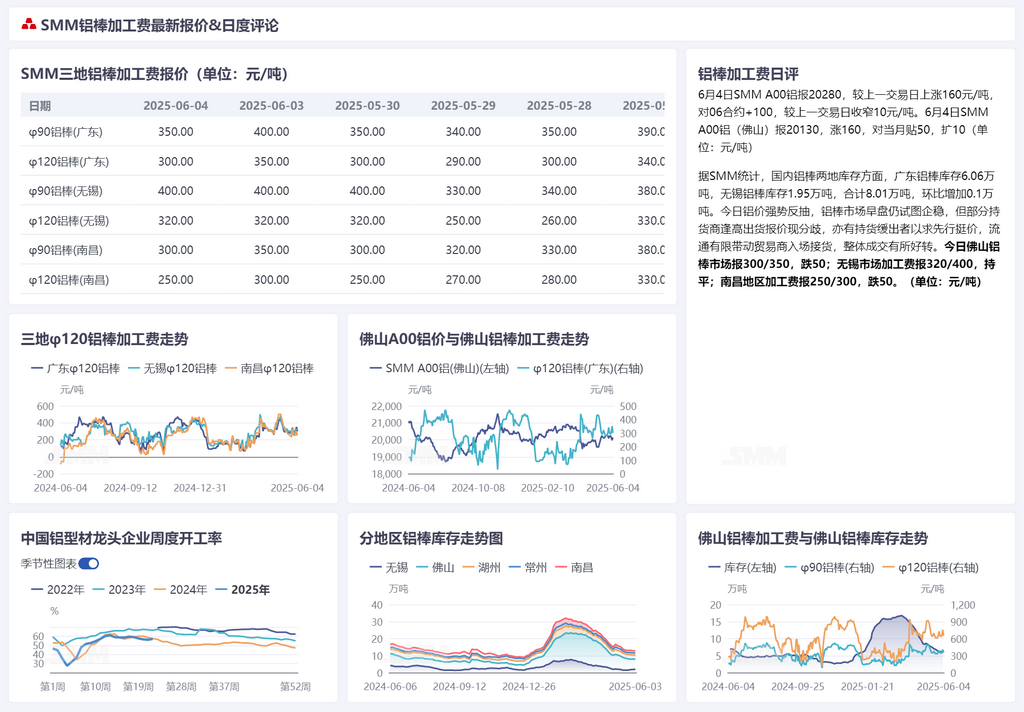Viewport: 1024px width, 712px height.
Task: Toggle the 2022年 legend entry
Action: point(57,590)
